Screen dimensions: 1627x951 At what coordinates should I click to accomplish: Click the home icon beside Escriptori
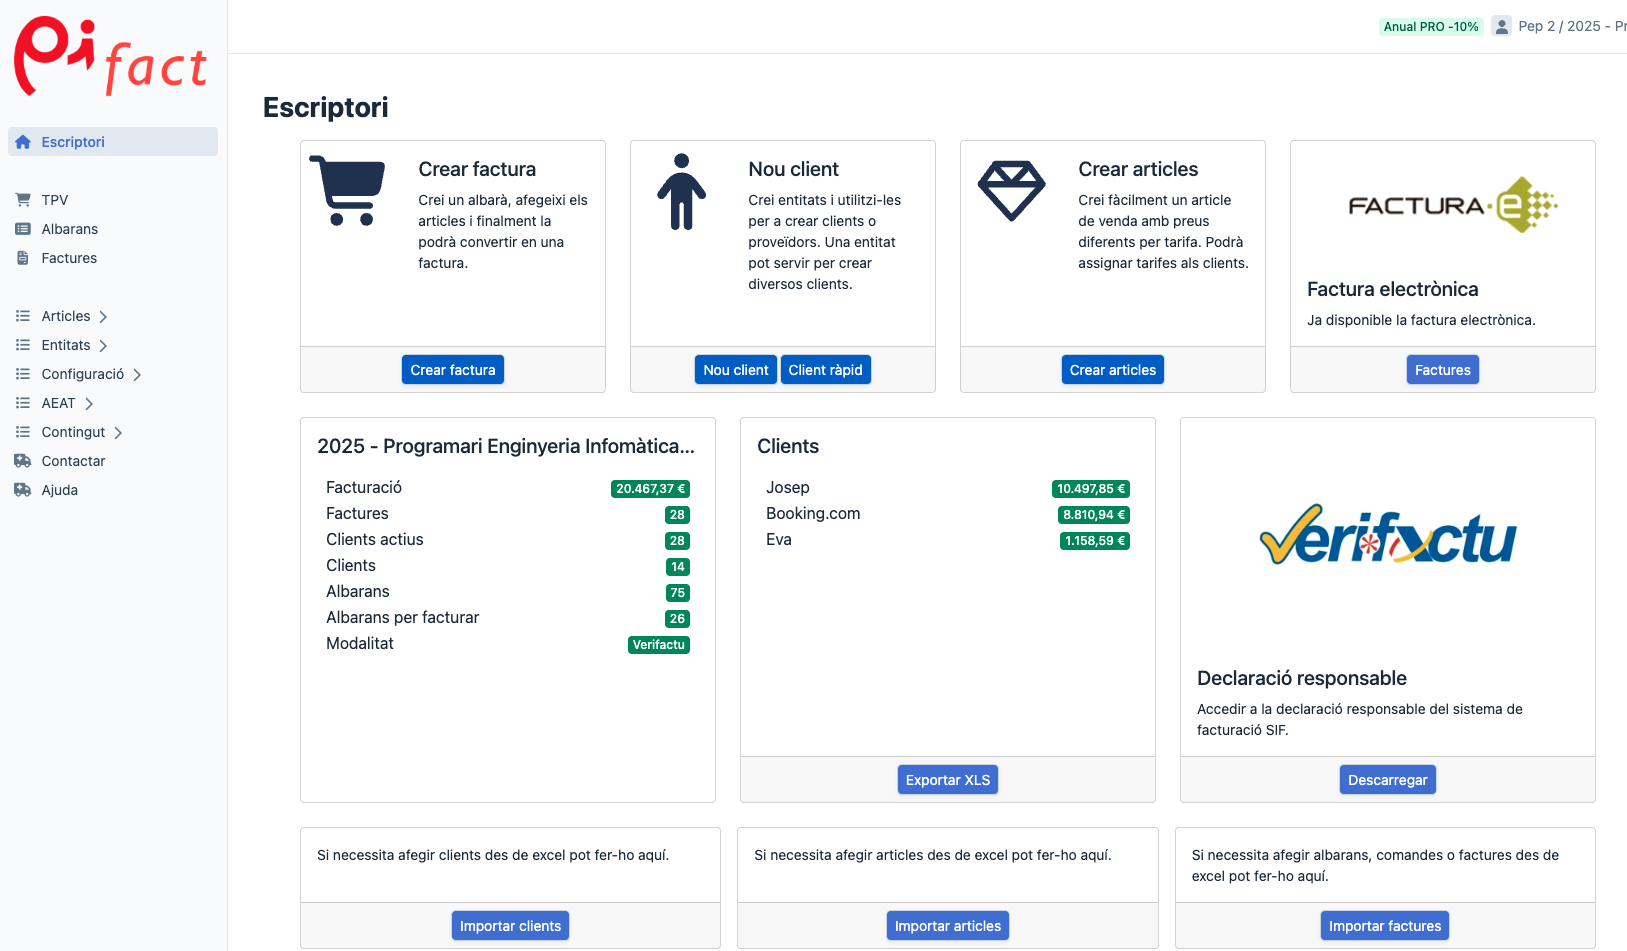point(23,142)
